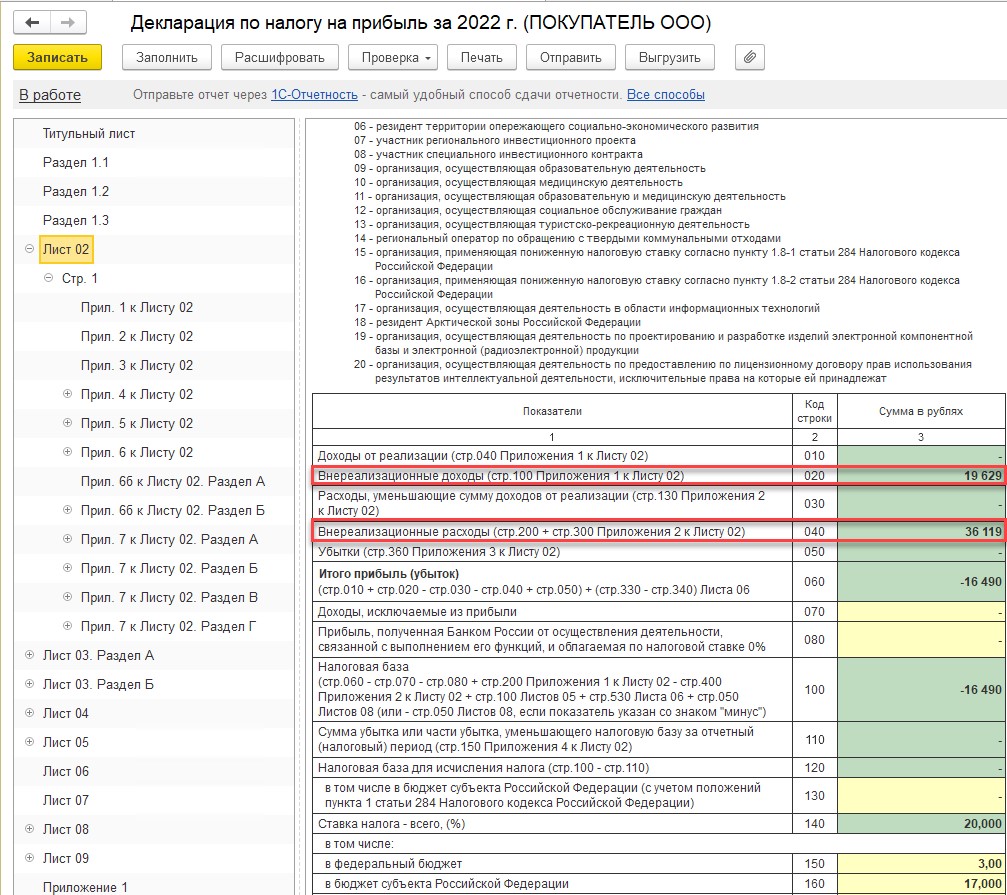Viewport: 1007px width, 895px height.
Task: Collapse the Стр. 1 node
Action: 48,278
